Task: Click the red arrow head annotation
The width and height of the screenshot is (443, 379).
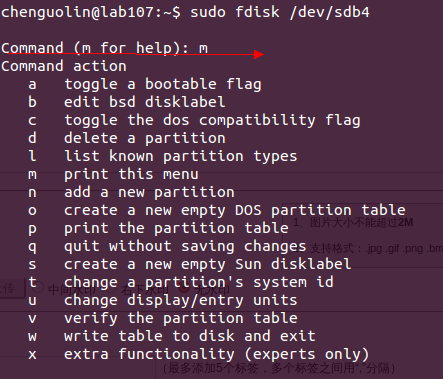Action: tap(259, 54)
